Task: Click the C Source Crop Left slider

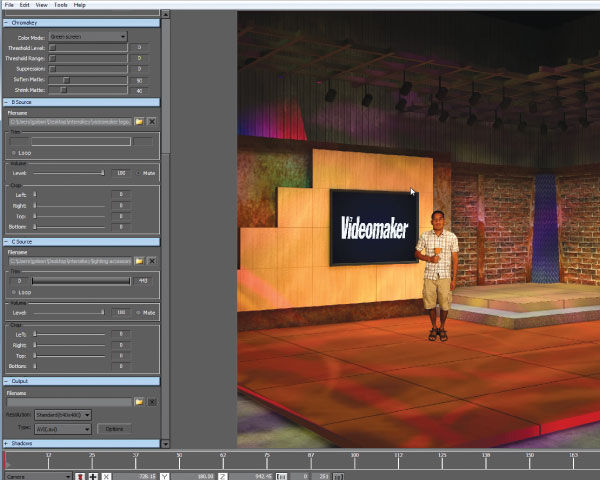Action: [x=69, y=334]
